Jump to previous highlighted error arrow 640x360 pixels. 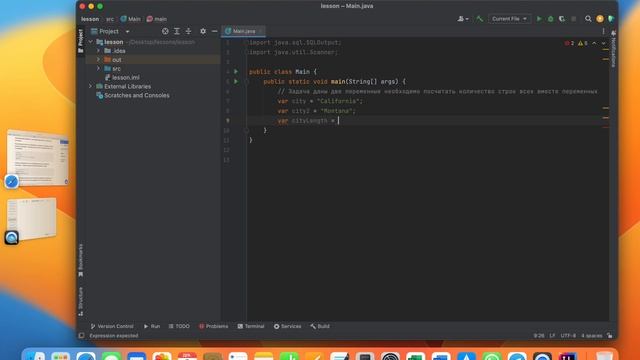pos(594,43)
